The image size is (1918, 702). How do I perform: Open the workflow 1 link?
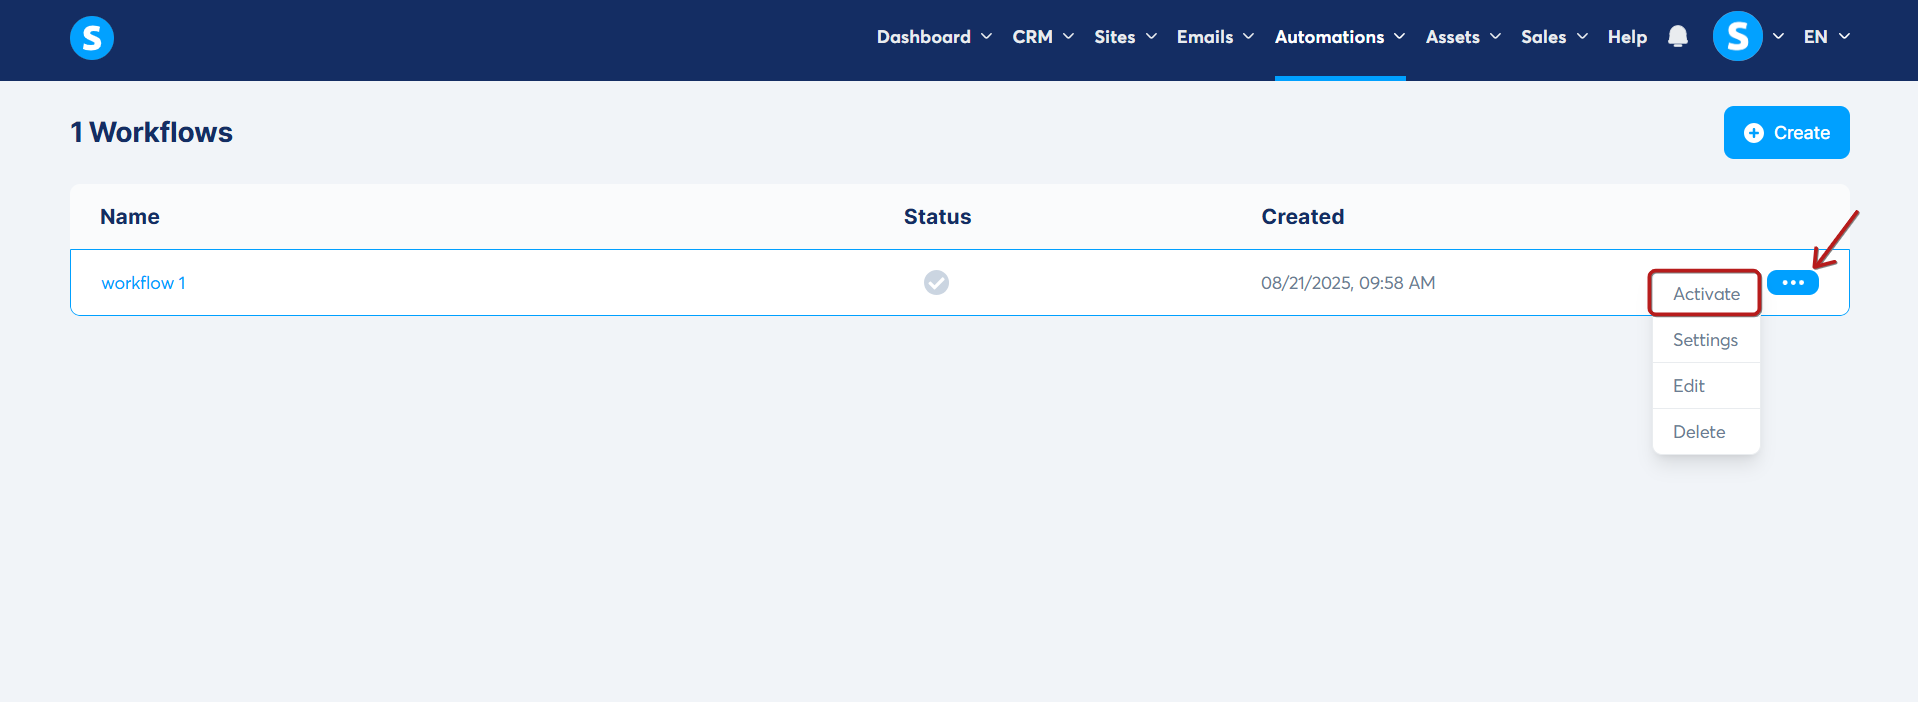click(143, 283)
